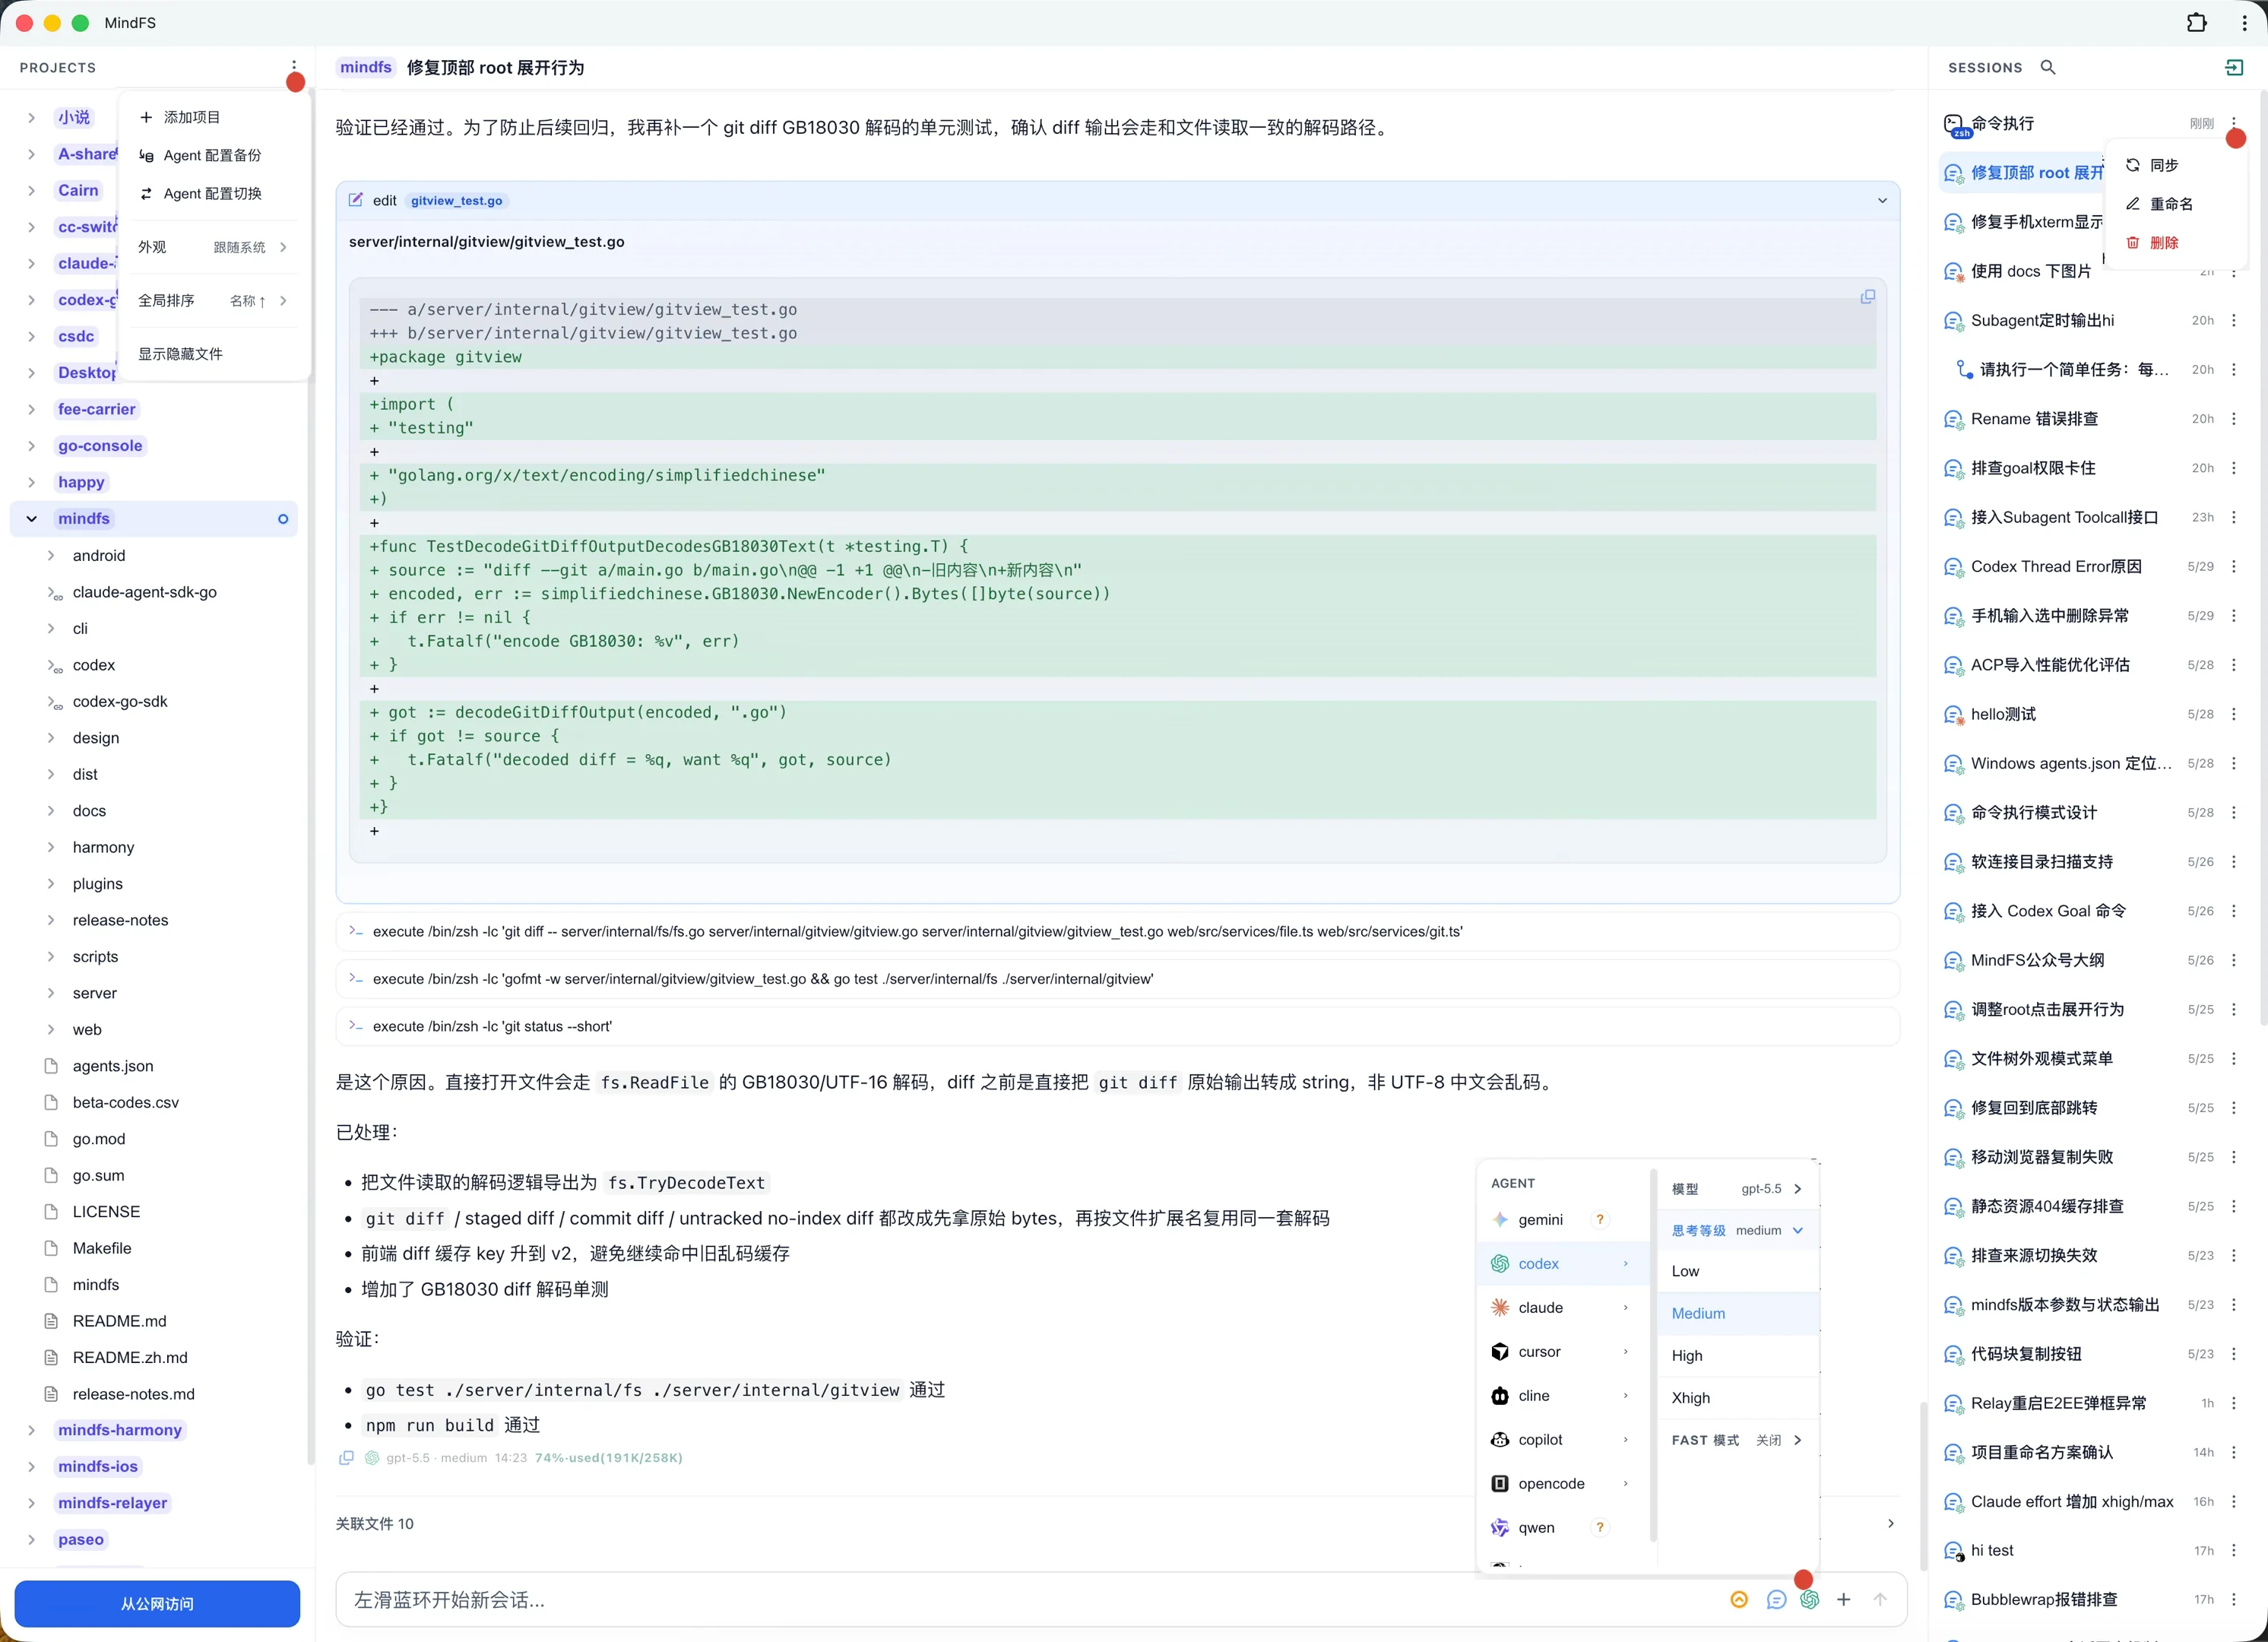Click the status circle on mindfs project

click(283, 519)
